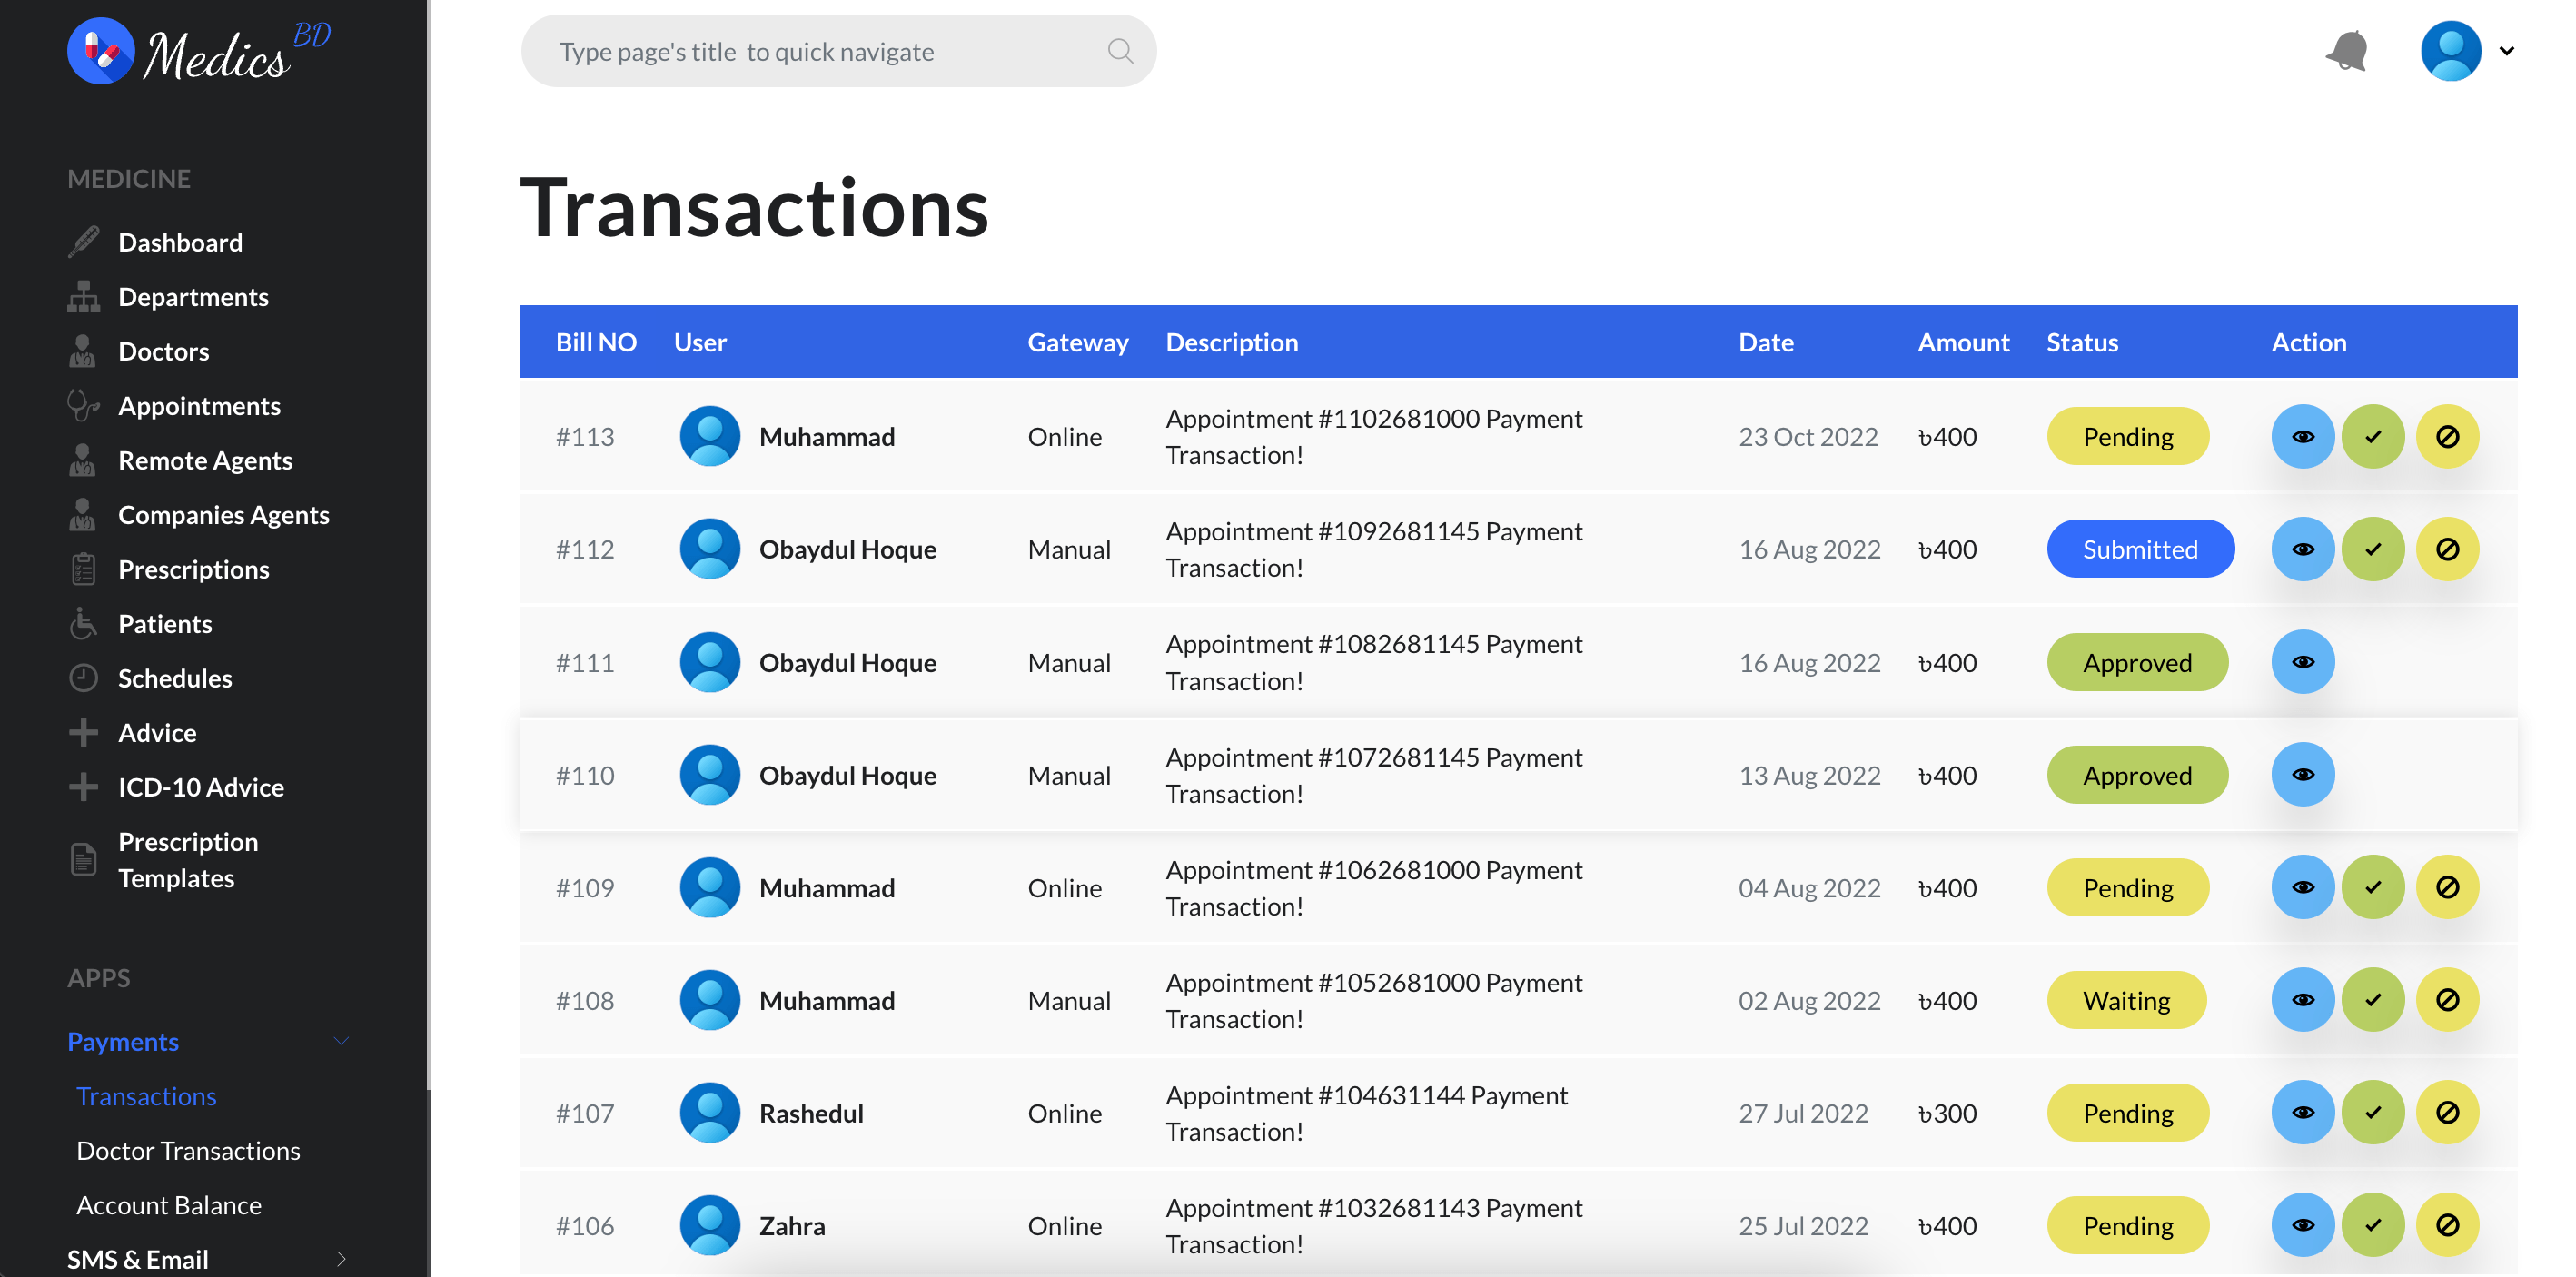The image size is (2576, 1277).
Task: View approved transaction #111
Action: pos(2303,662)
